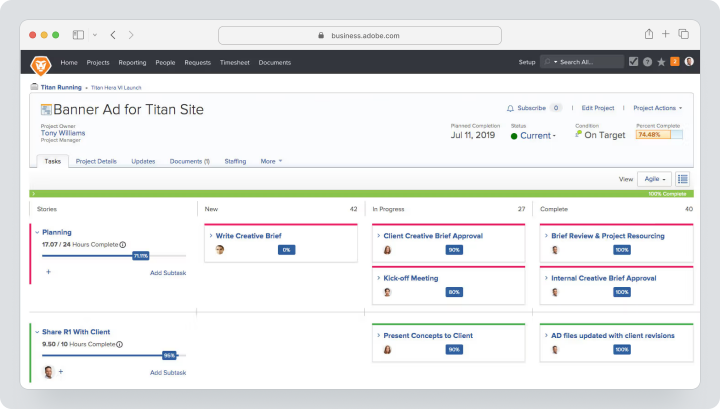
Task: Click the plus icon under Planning story
Action: click(x=48, y=272)
